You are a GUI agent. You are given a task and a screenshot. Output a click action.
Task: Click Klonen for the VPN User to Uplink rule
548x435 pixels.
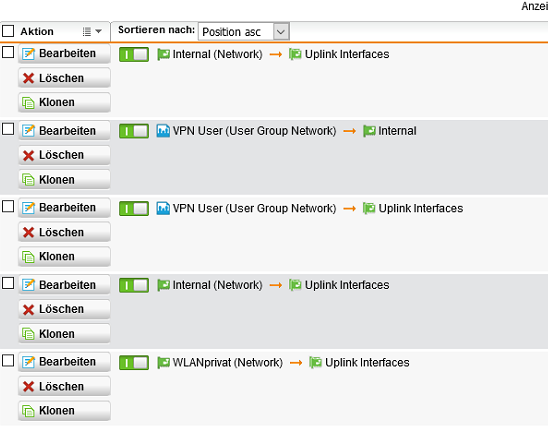64,257
